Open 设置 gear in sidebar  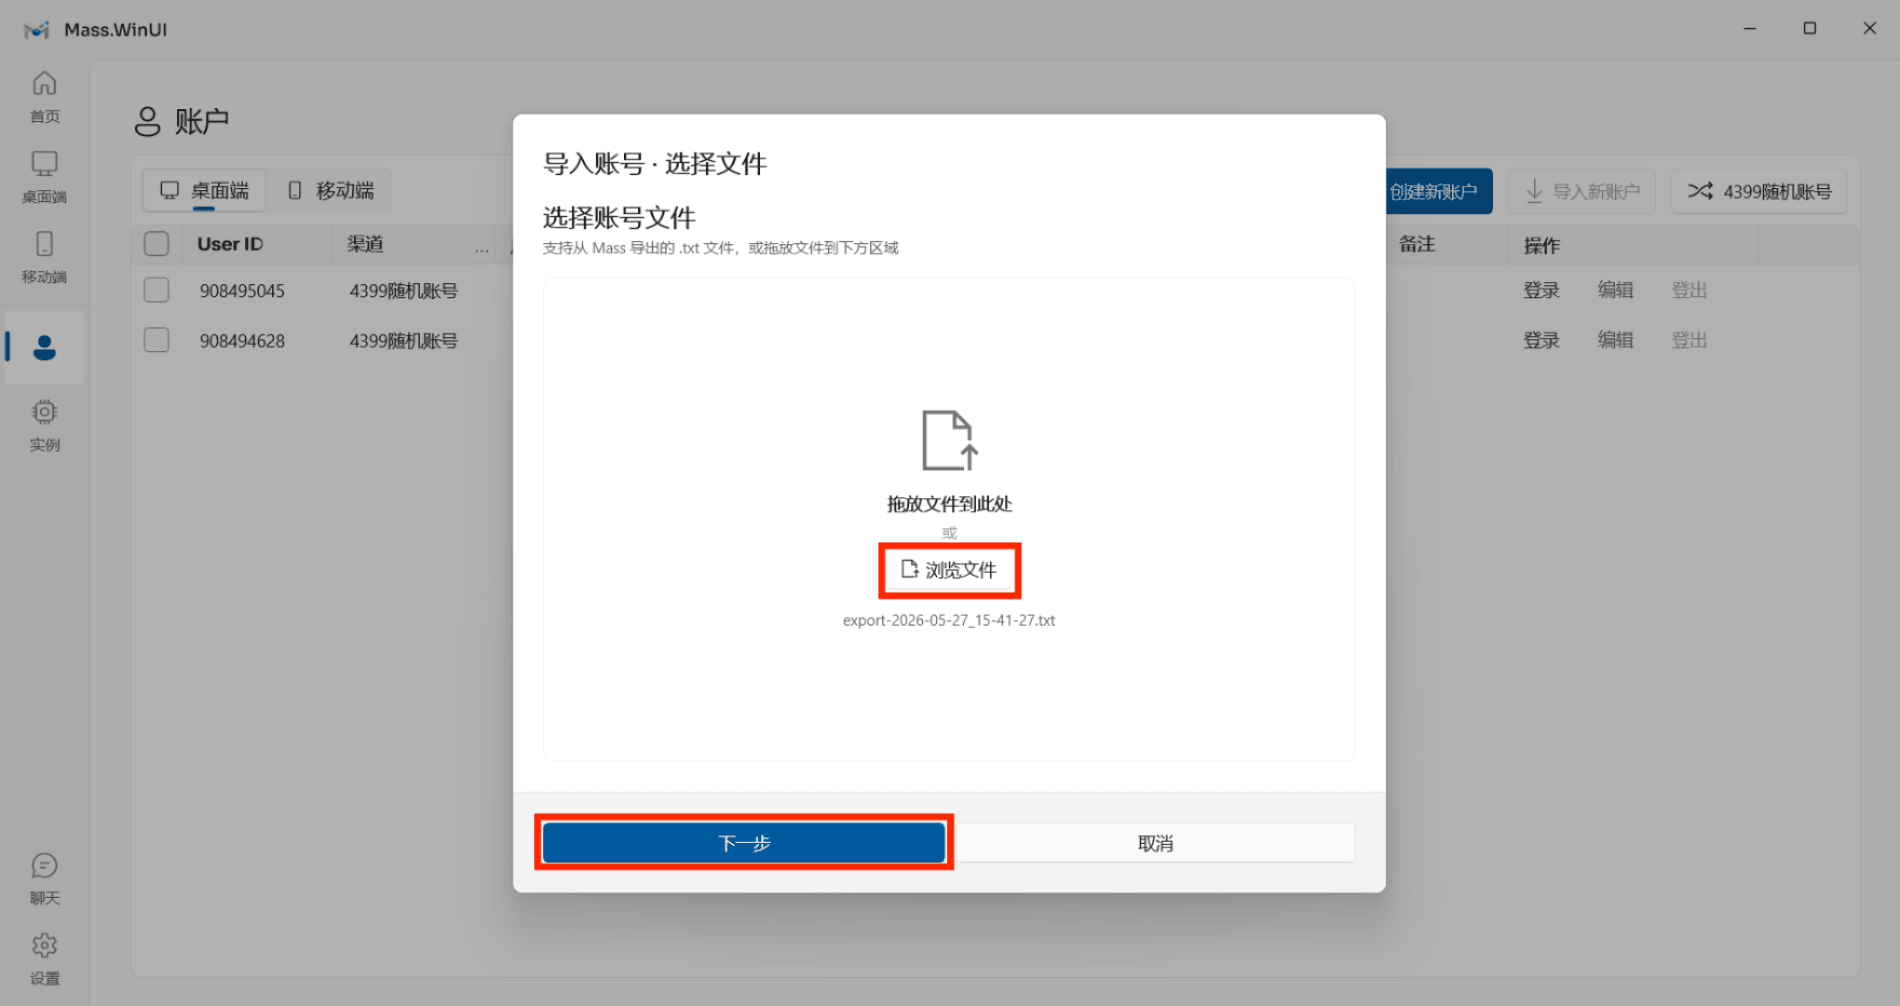click(44, 958)
